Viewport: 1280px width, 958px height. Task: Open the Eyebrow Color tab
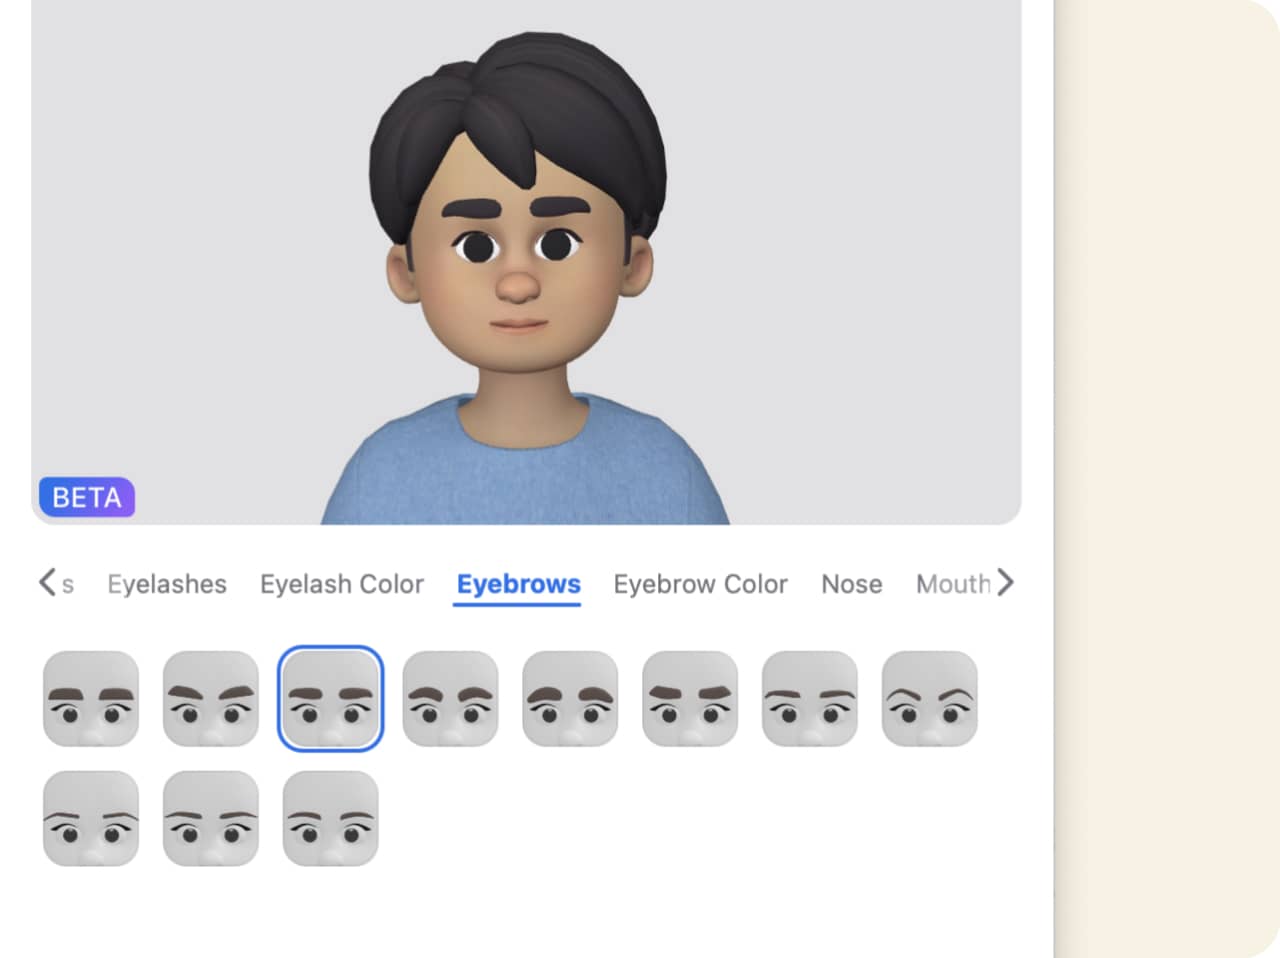pos(700,584)
